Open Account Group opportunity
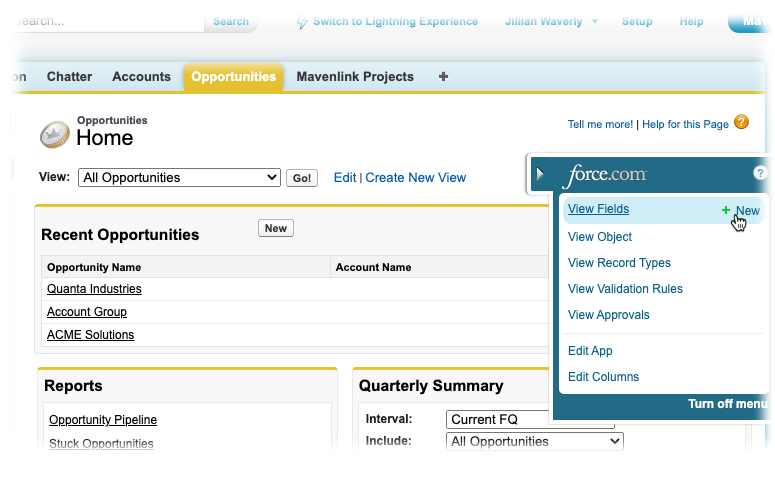Screen dimensions: 775x478 tap(86, 312)
